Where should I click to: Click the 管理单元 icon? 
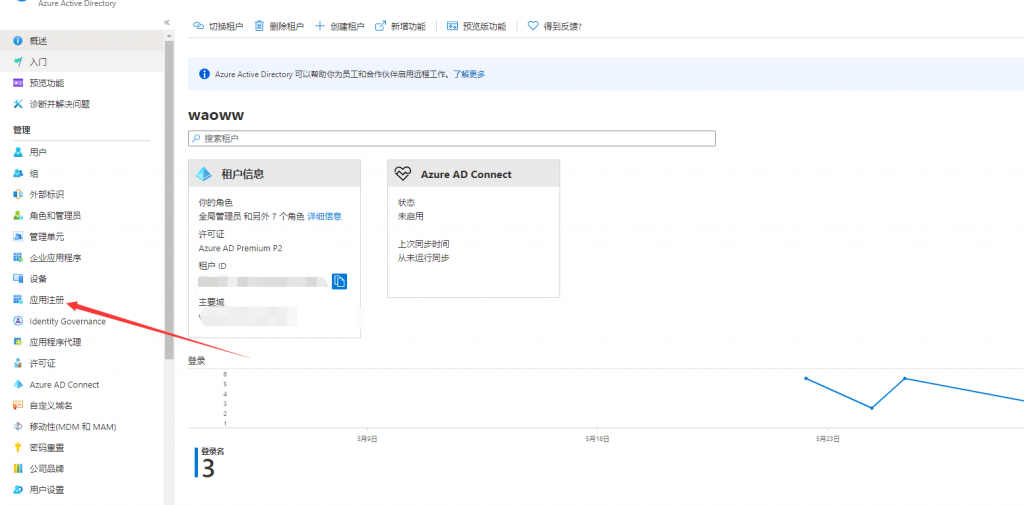coord(18,236)
